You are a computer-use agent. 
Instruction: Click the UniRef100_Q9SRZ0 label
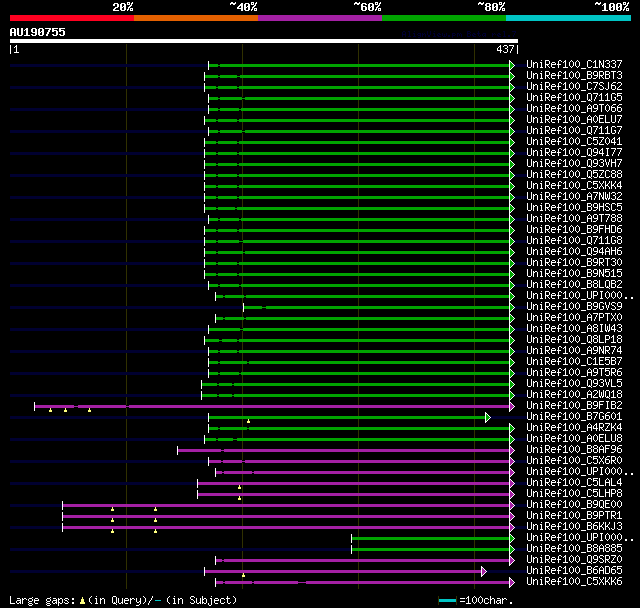574,560
